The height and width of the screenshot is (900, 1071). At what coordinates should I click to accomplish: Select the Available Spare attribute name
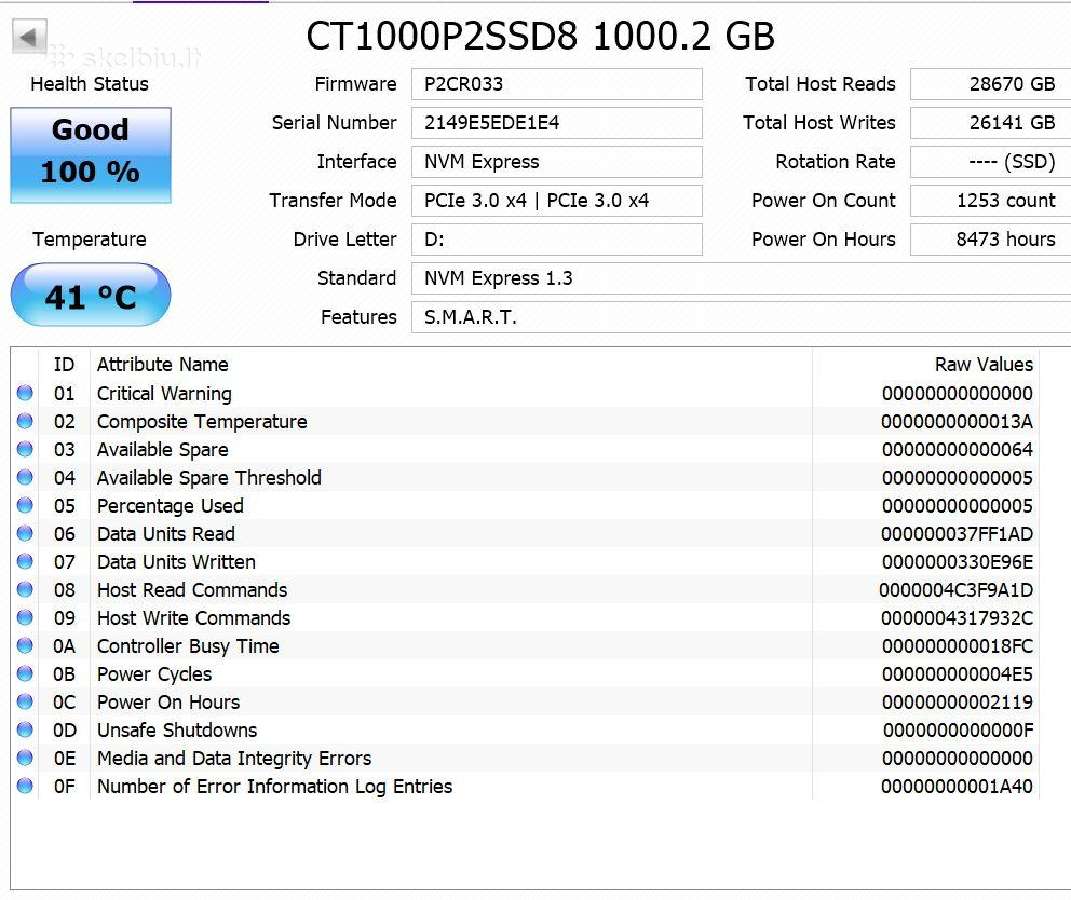pyautogui.click(x=163, y=449)
